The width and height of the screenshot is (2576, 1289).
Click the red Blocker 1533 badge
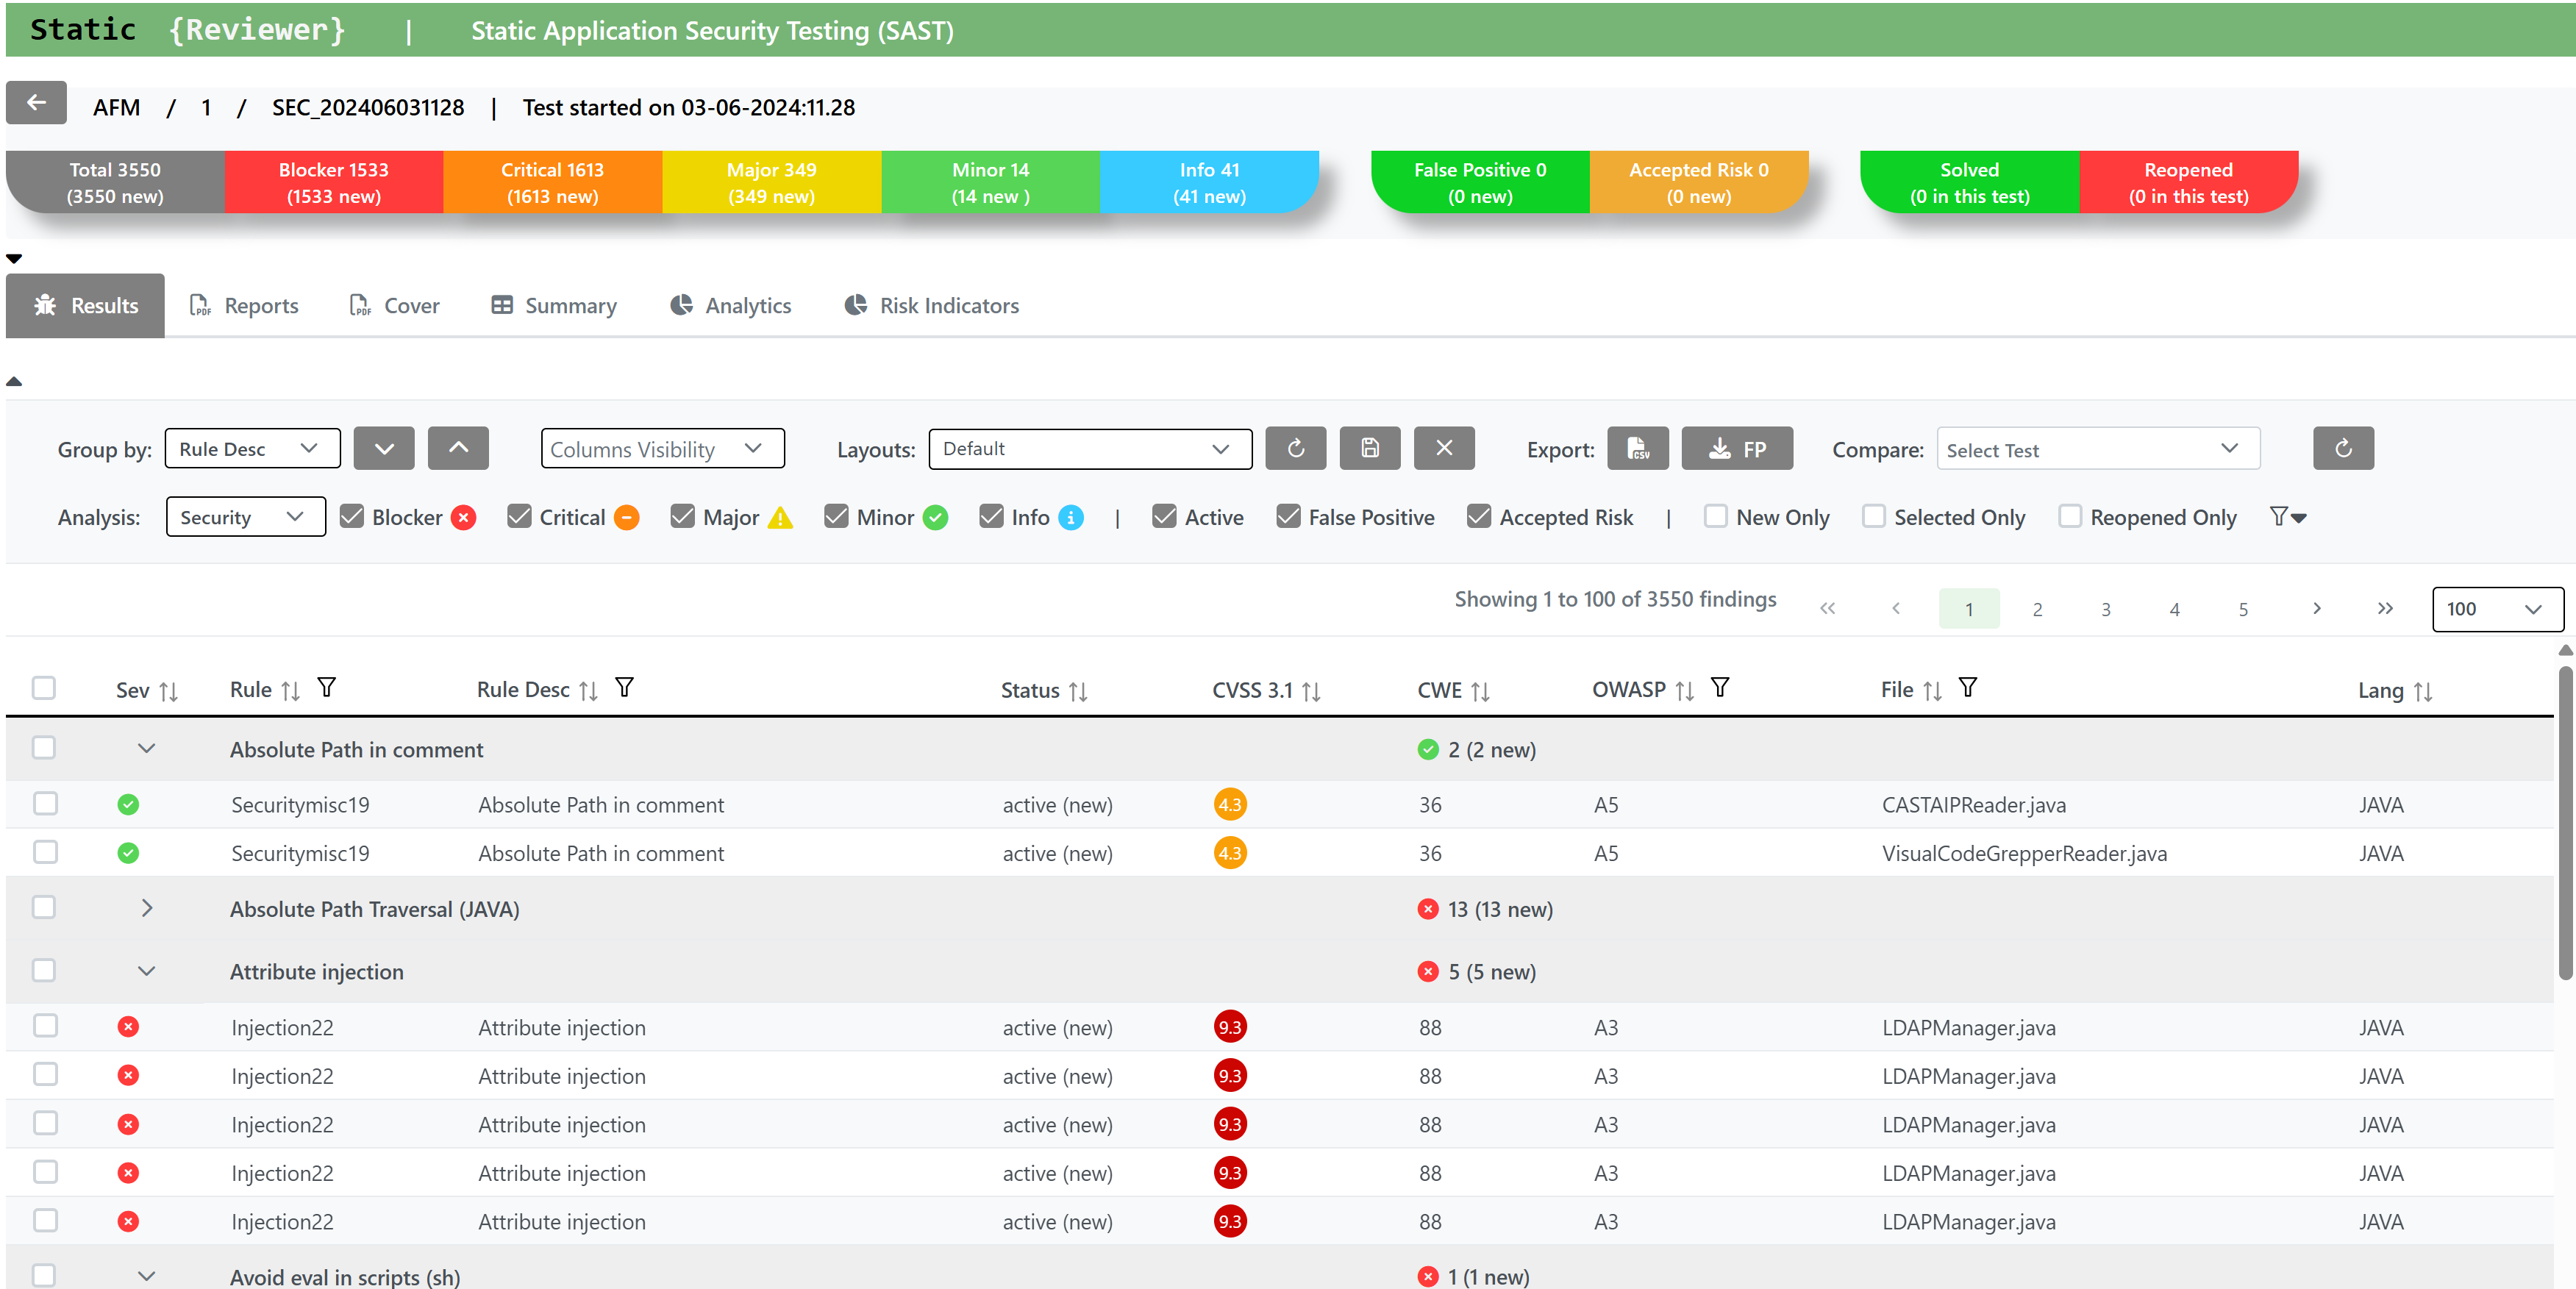[x=333, y=182]
